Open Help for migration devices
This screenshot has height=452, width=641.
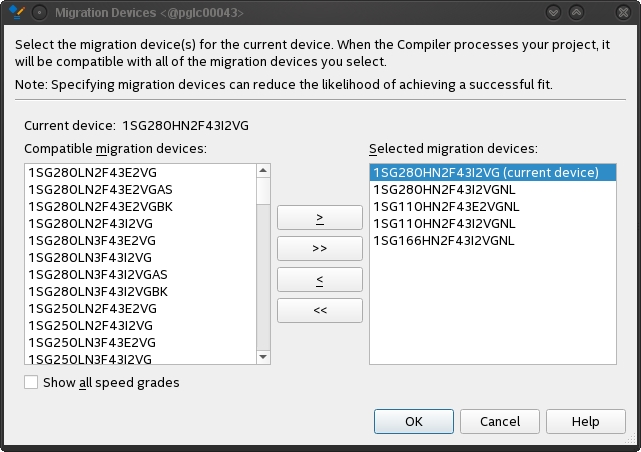click(x=585, y=421)
